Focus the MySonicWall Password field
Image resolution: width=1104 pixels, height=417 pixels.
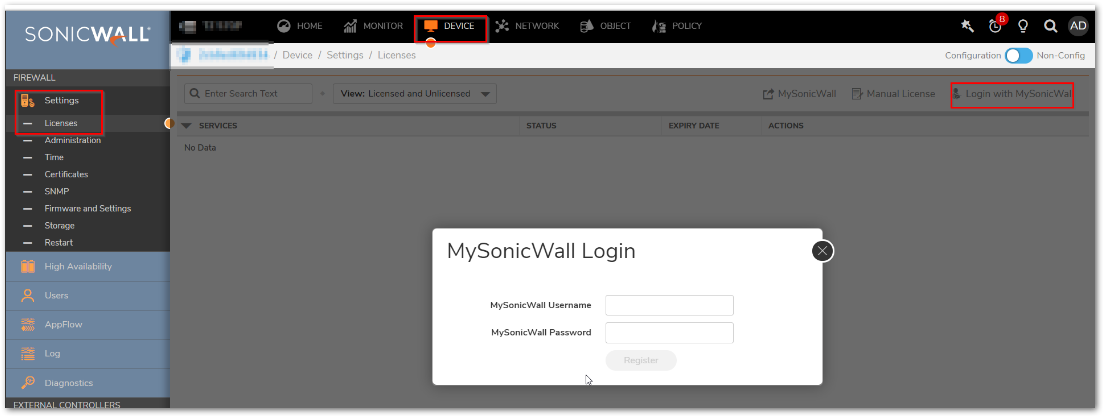click(x=669, y=333)
